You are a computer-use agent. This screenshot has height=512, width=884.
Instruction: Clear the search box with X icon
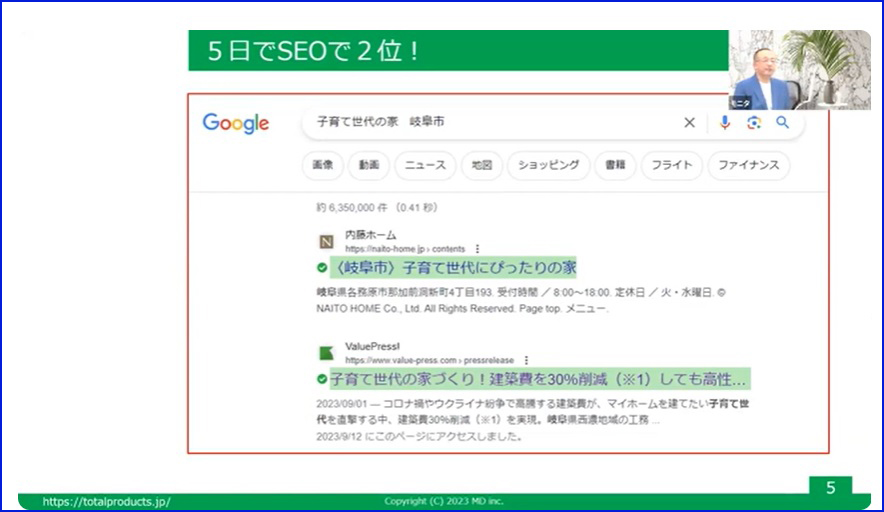pos(689,122)
